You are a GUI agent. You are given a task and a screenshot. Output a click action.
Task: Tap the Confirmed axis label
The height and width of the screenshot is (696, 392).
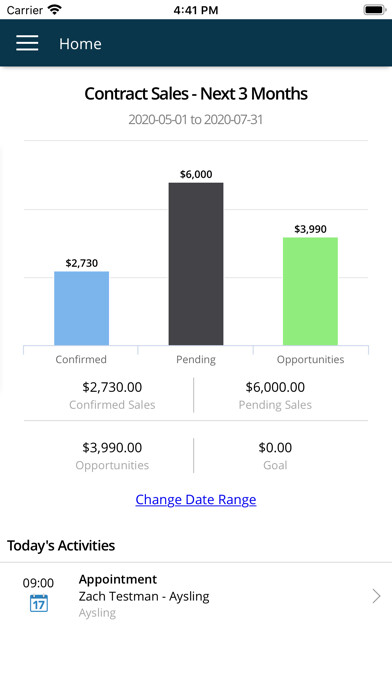[81, 359]
